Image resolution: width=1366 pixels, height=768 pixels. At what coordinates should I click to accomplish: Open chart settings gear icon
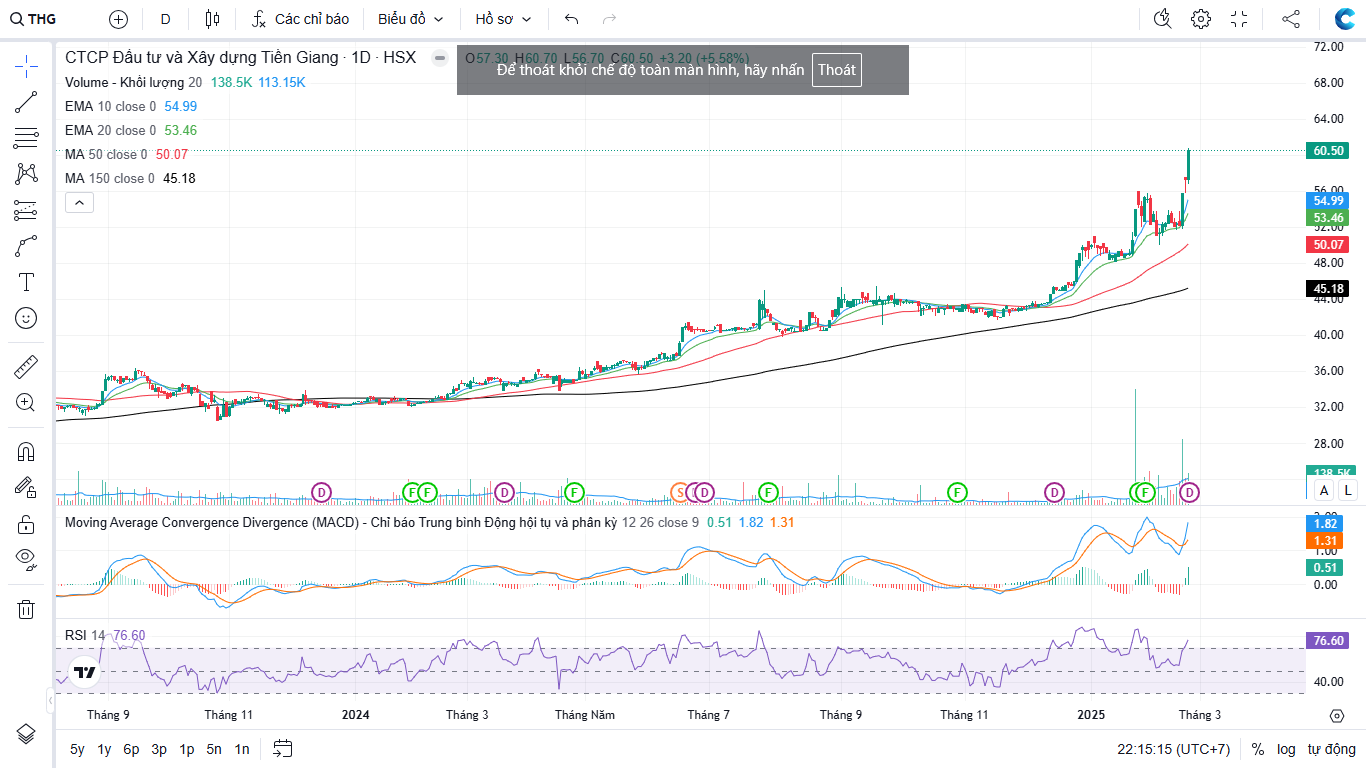coord(1200,19)
